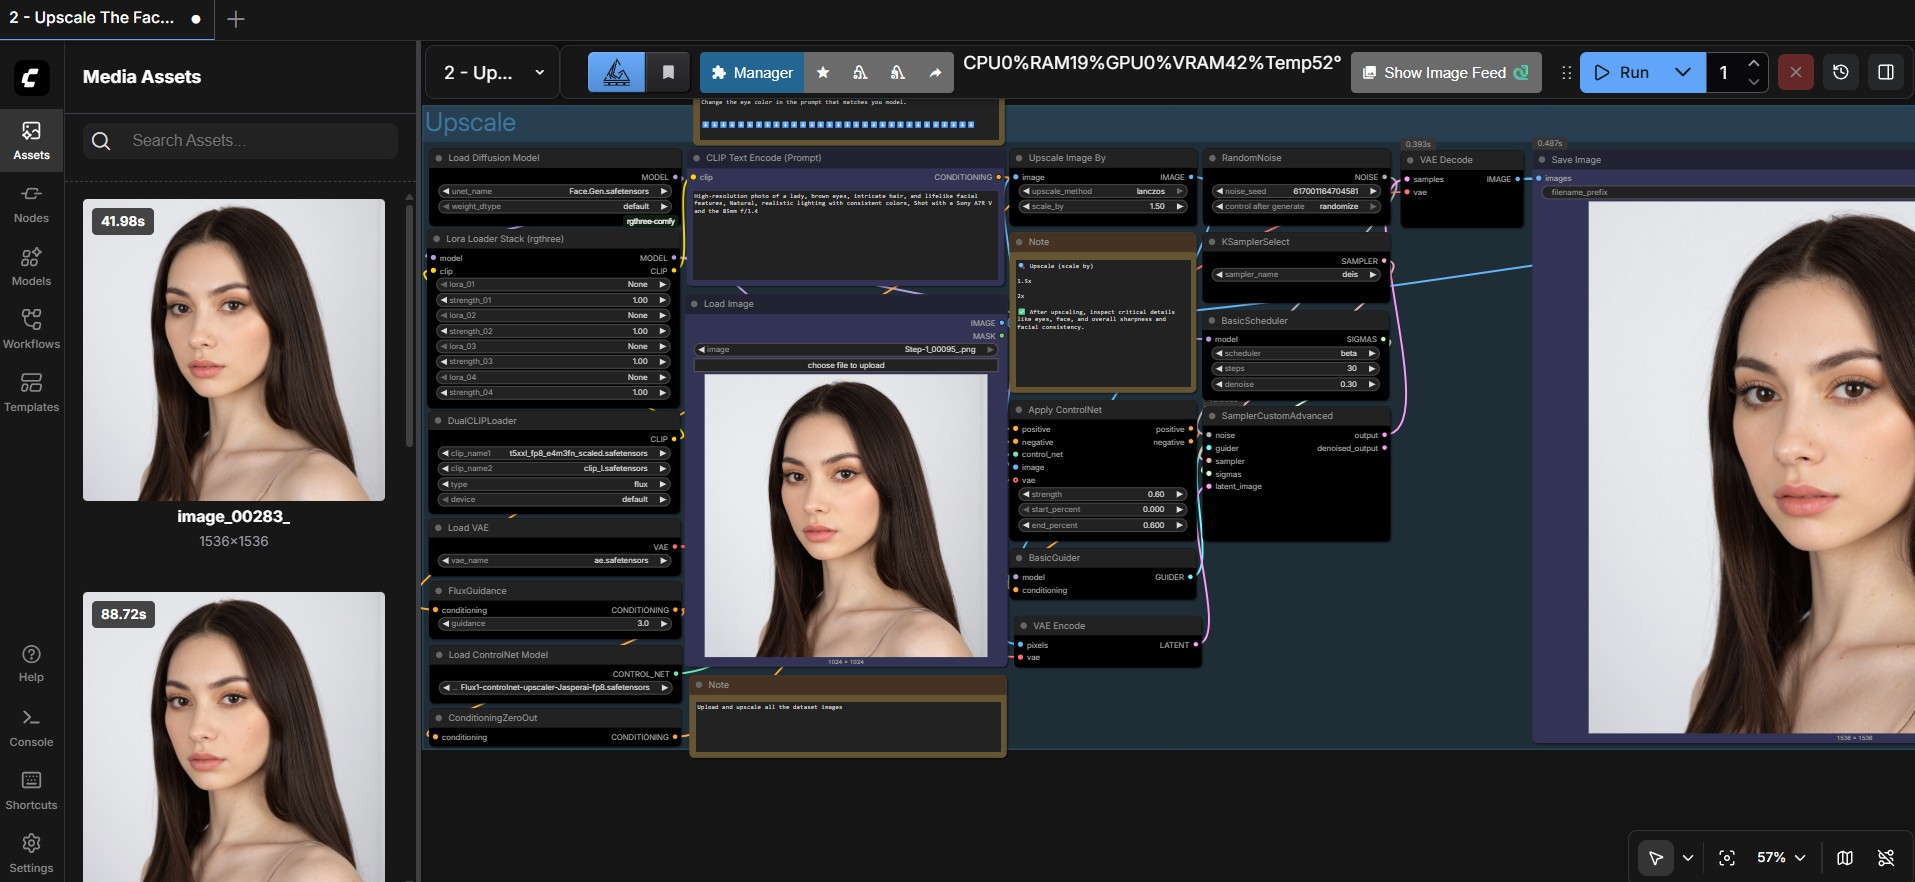This screenshot has width=1915, height=882.
Task: Open queue history clock icon
Action: click(1840, 72)
